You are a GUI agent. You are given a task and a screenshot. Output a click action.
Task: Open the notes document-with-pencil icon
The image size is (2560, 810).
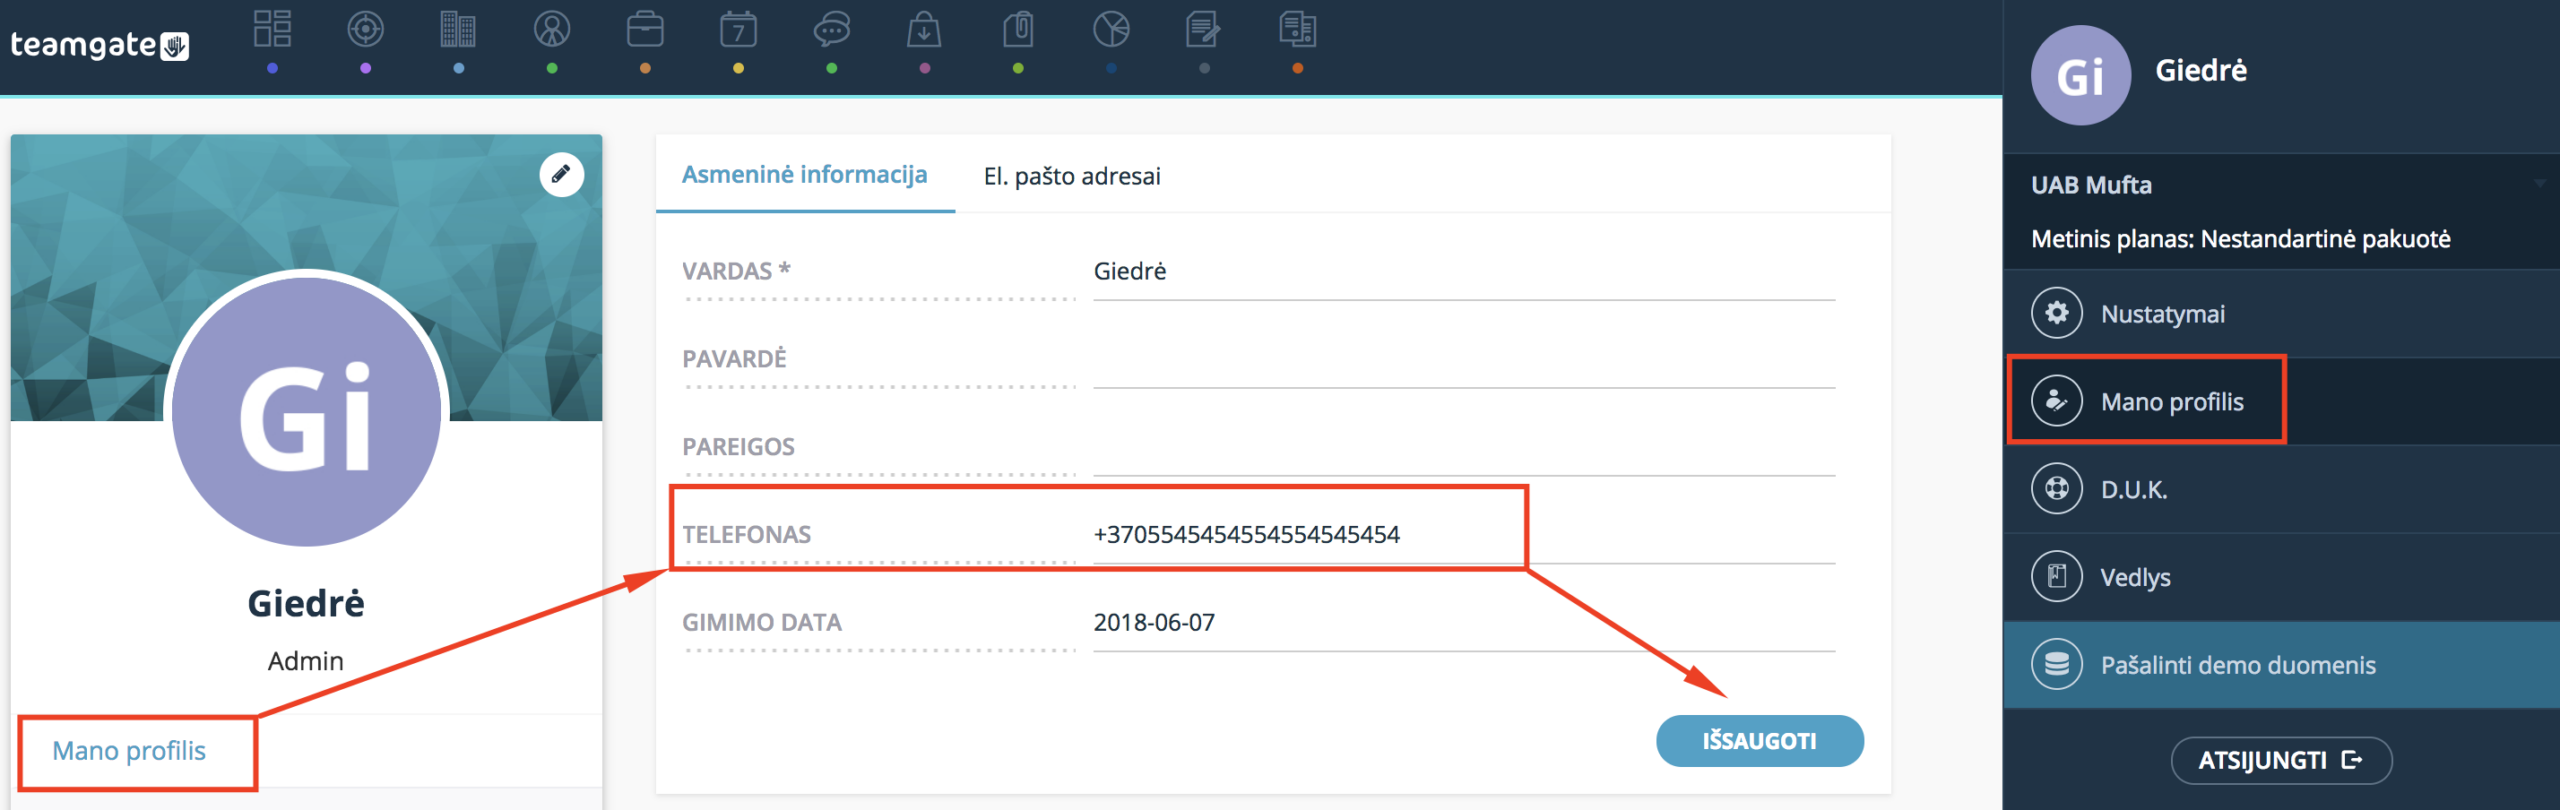pyautogui.click(x=1204, y=29)
